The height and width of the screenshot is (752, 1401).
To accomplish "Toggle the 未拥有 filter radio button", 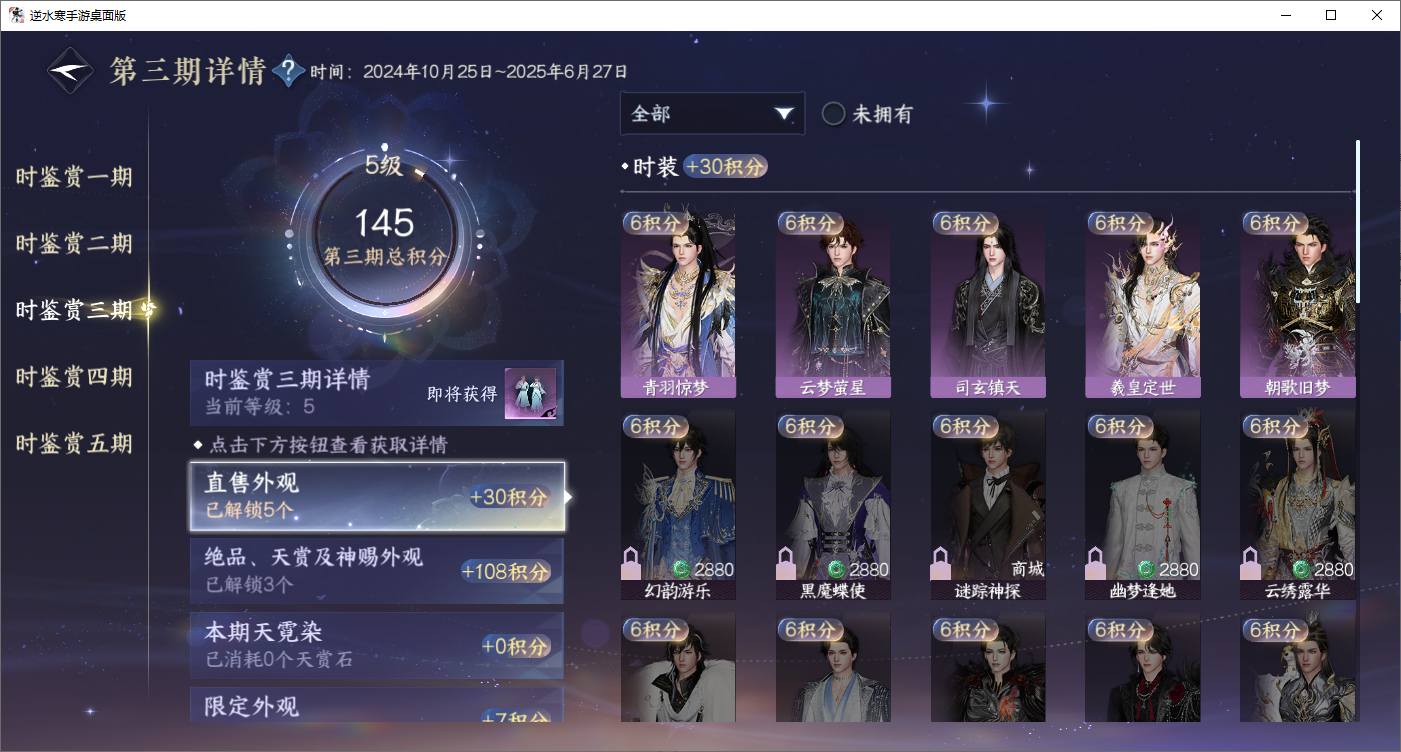I will pos(833,114).
